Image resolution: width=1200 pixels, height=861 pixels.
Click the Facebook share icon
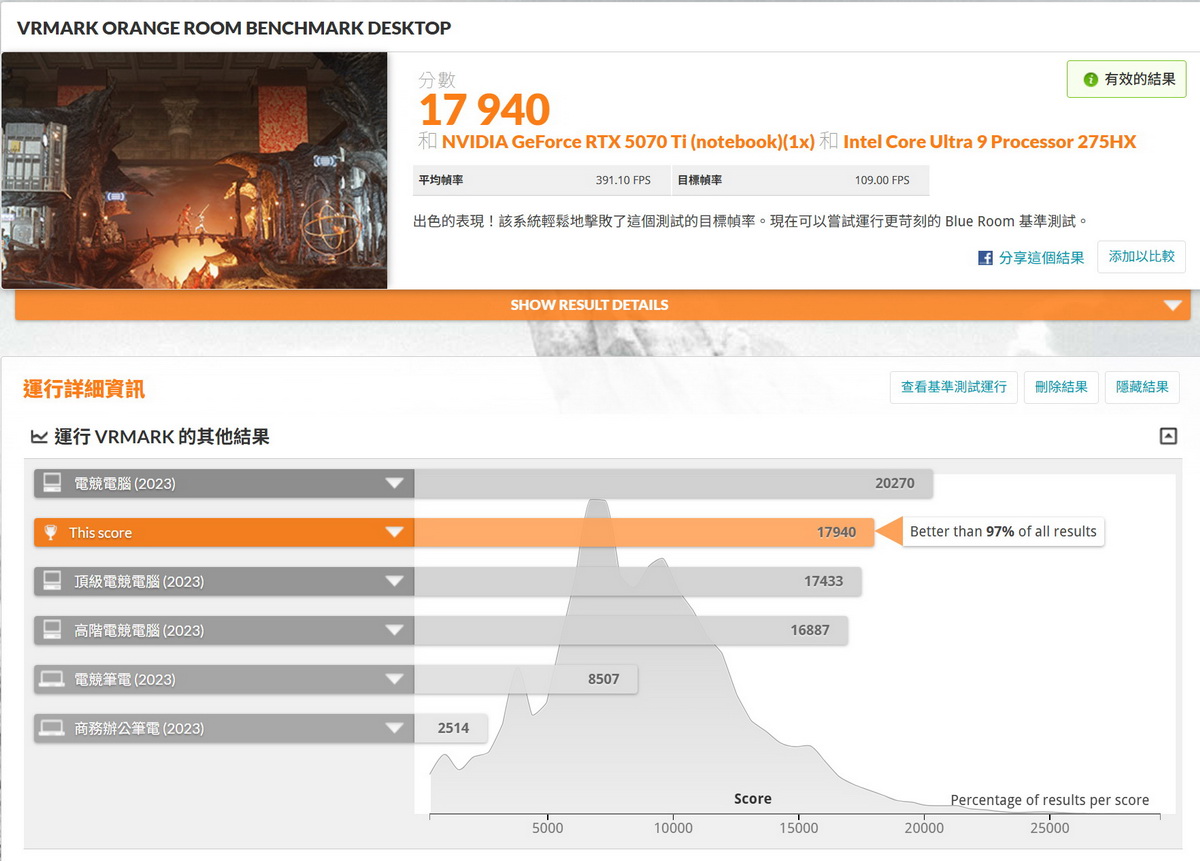tap(985, 258)
